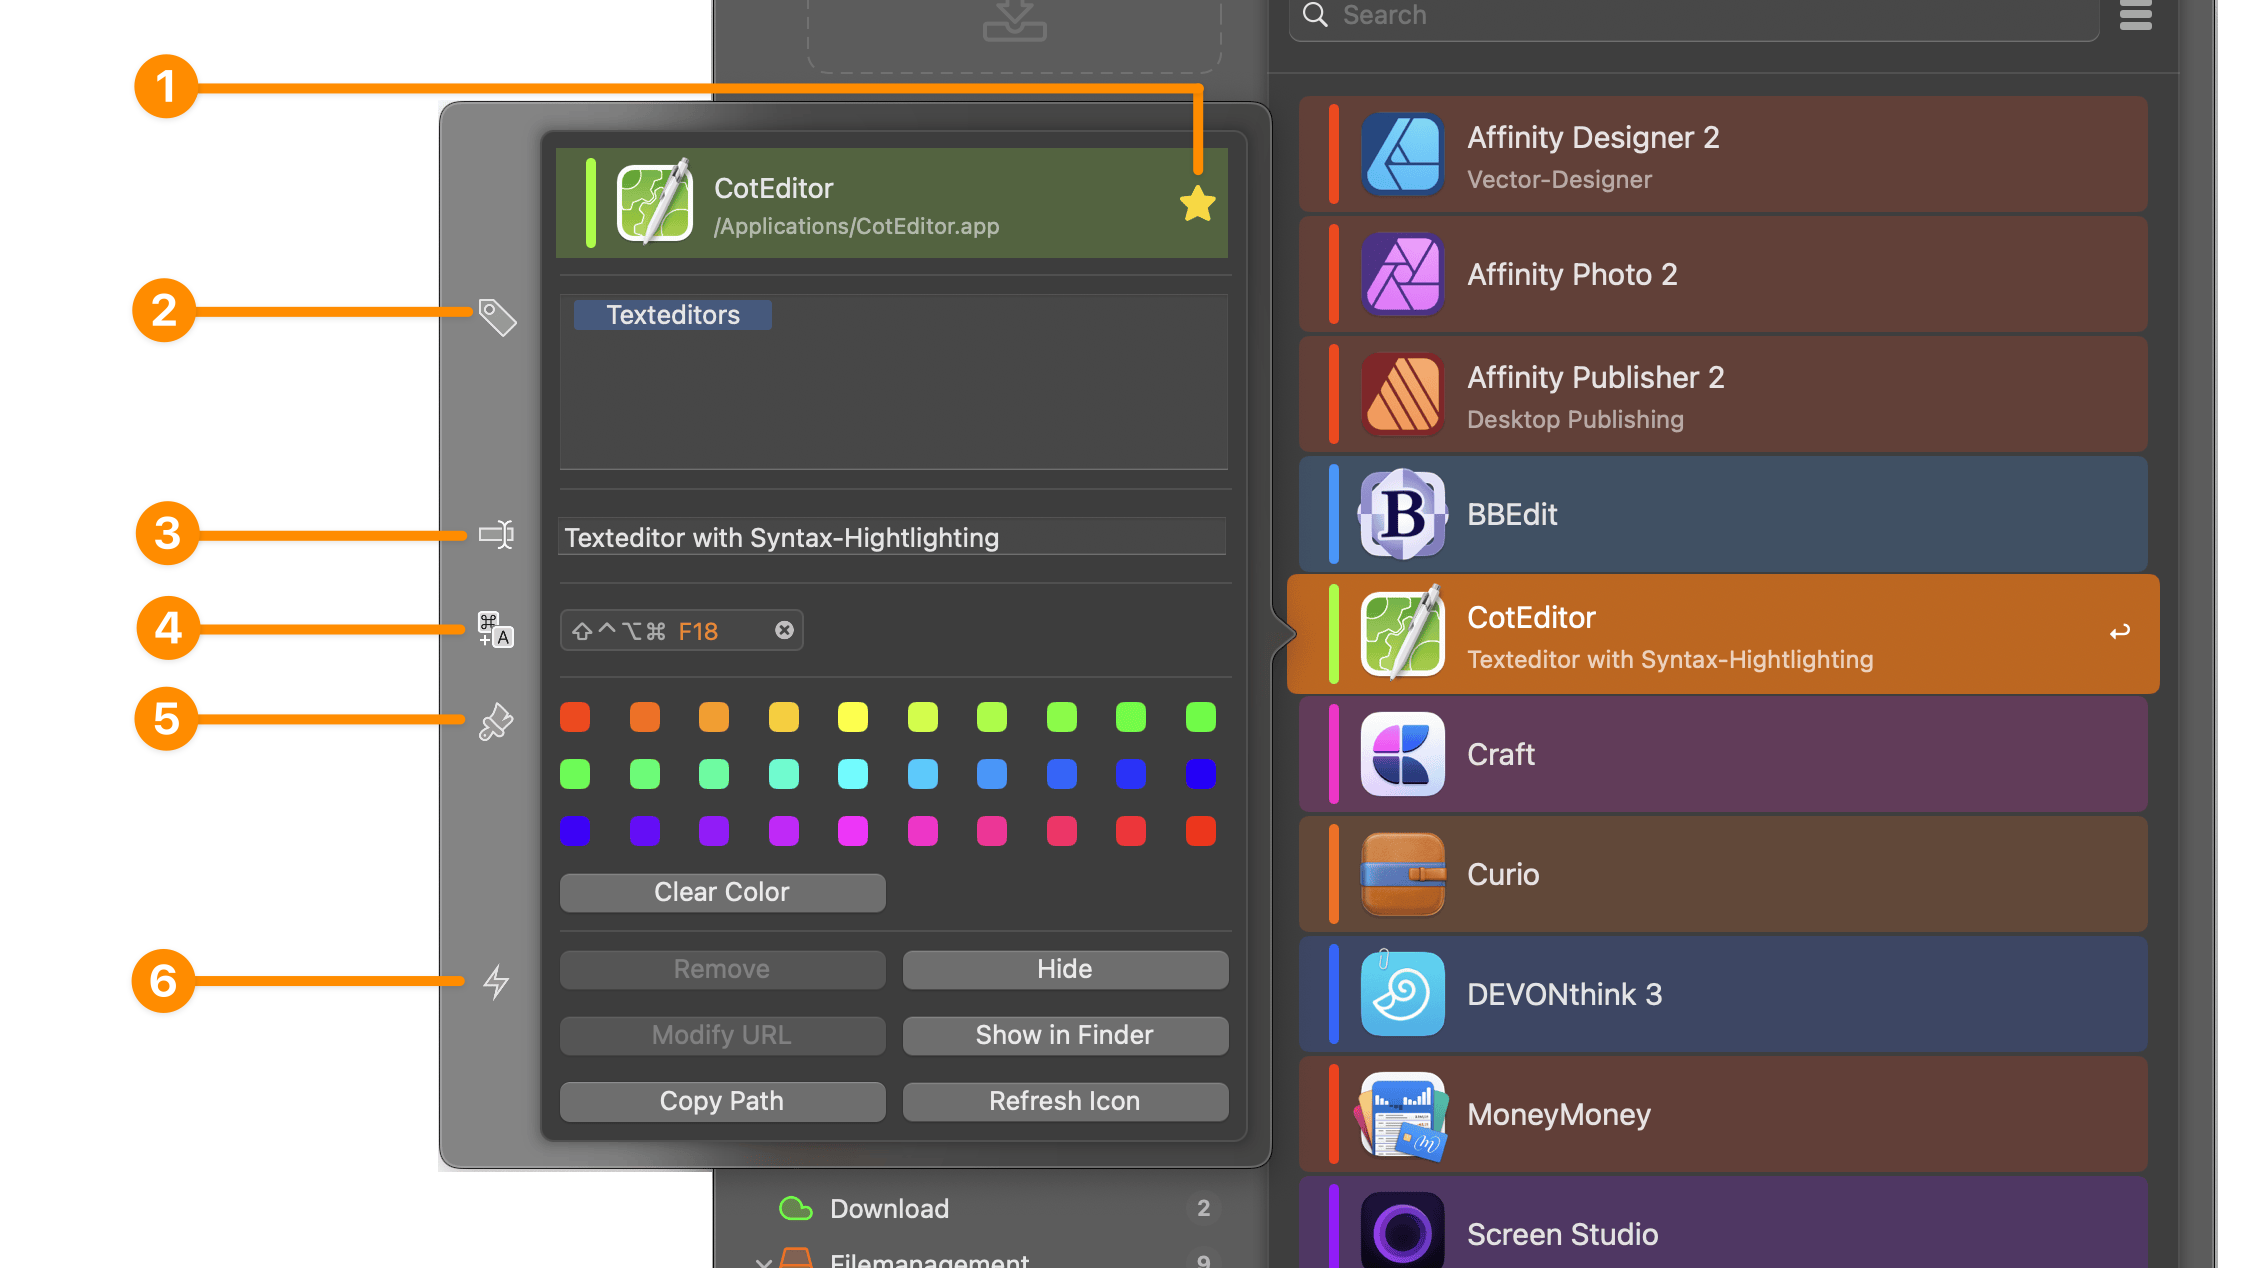Screen dimensions: 2246x1268
Task: Select Craft in the list
Action: coord(1723,754)
